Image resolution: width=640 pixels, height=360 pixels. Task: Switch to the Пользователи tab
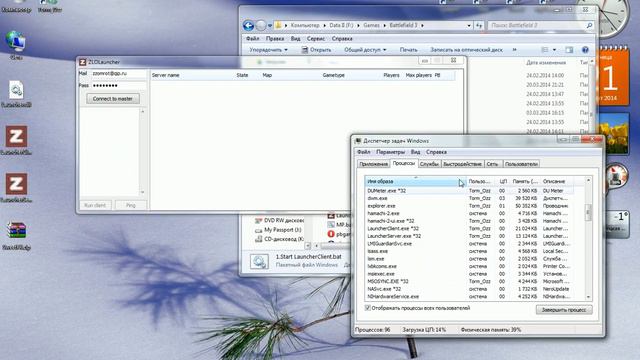521,164
